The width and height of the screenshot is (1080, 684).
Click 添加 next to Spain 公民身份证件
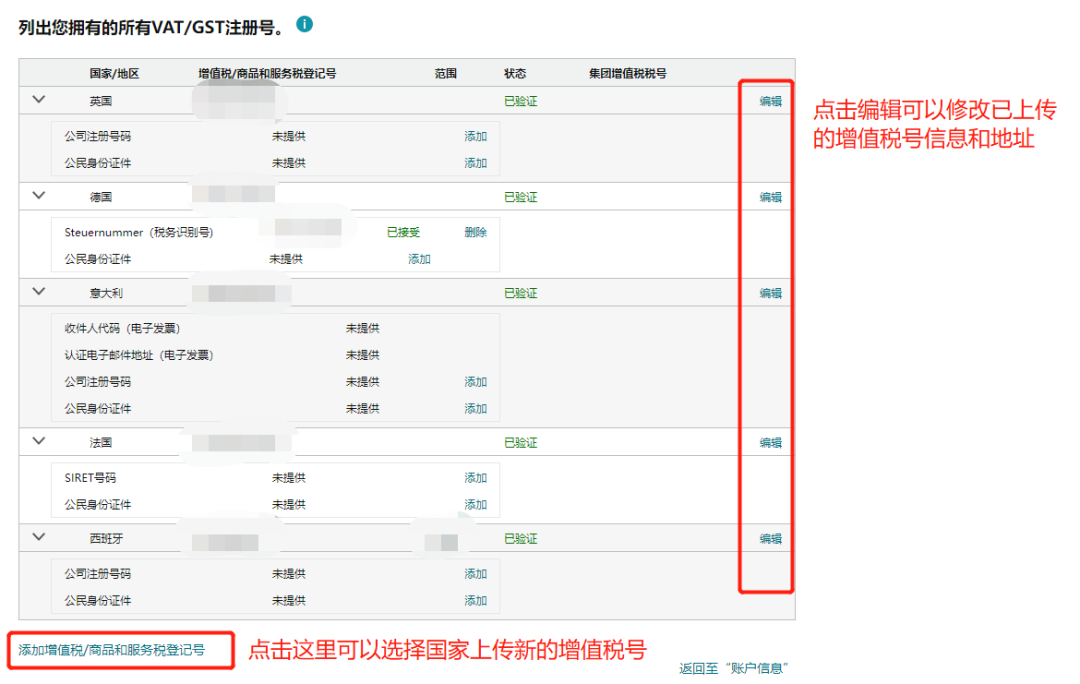coord(475,600)
